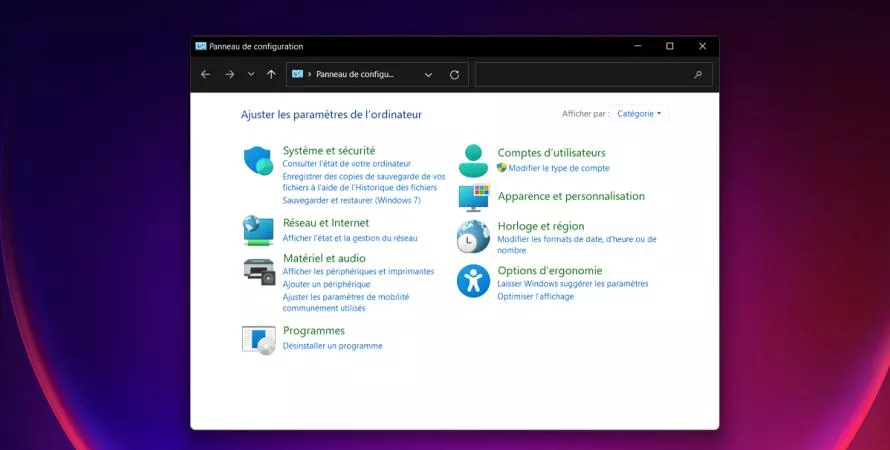Close the Panneau de configuration window
This screenshot has height=450, width=890.
click(x=702, y=46)
